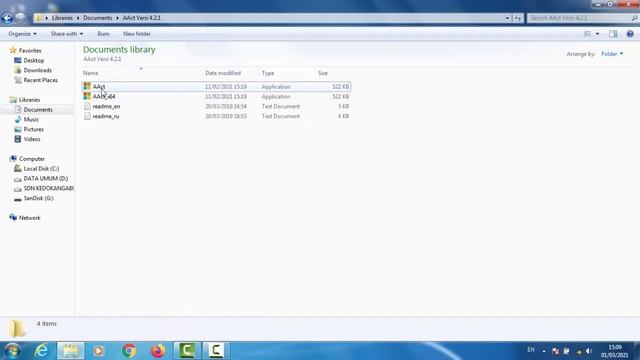Show the preview pane button

click(x=613, y=34)
